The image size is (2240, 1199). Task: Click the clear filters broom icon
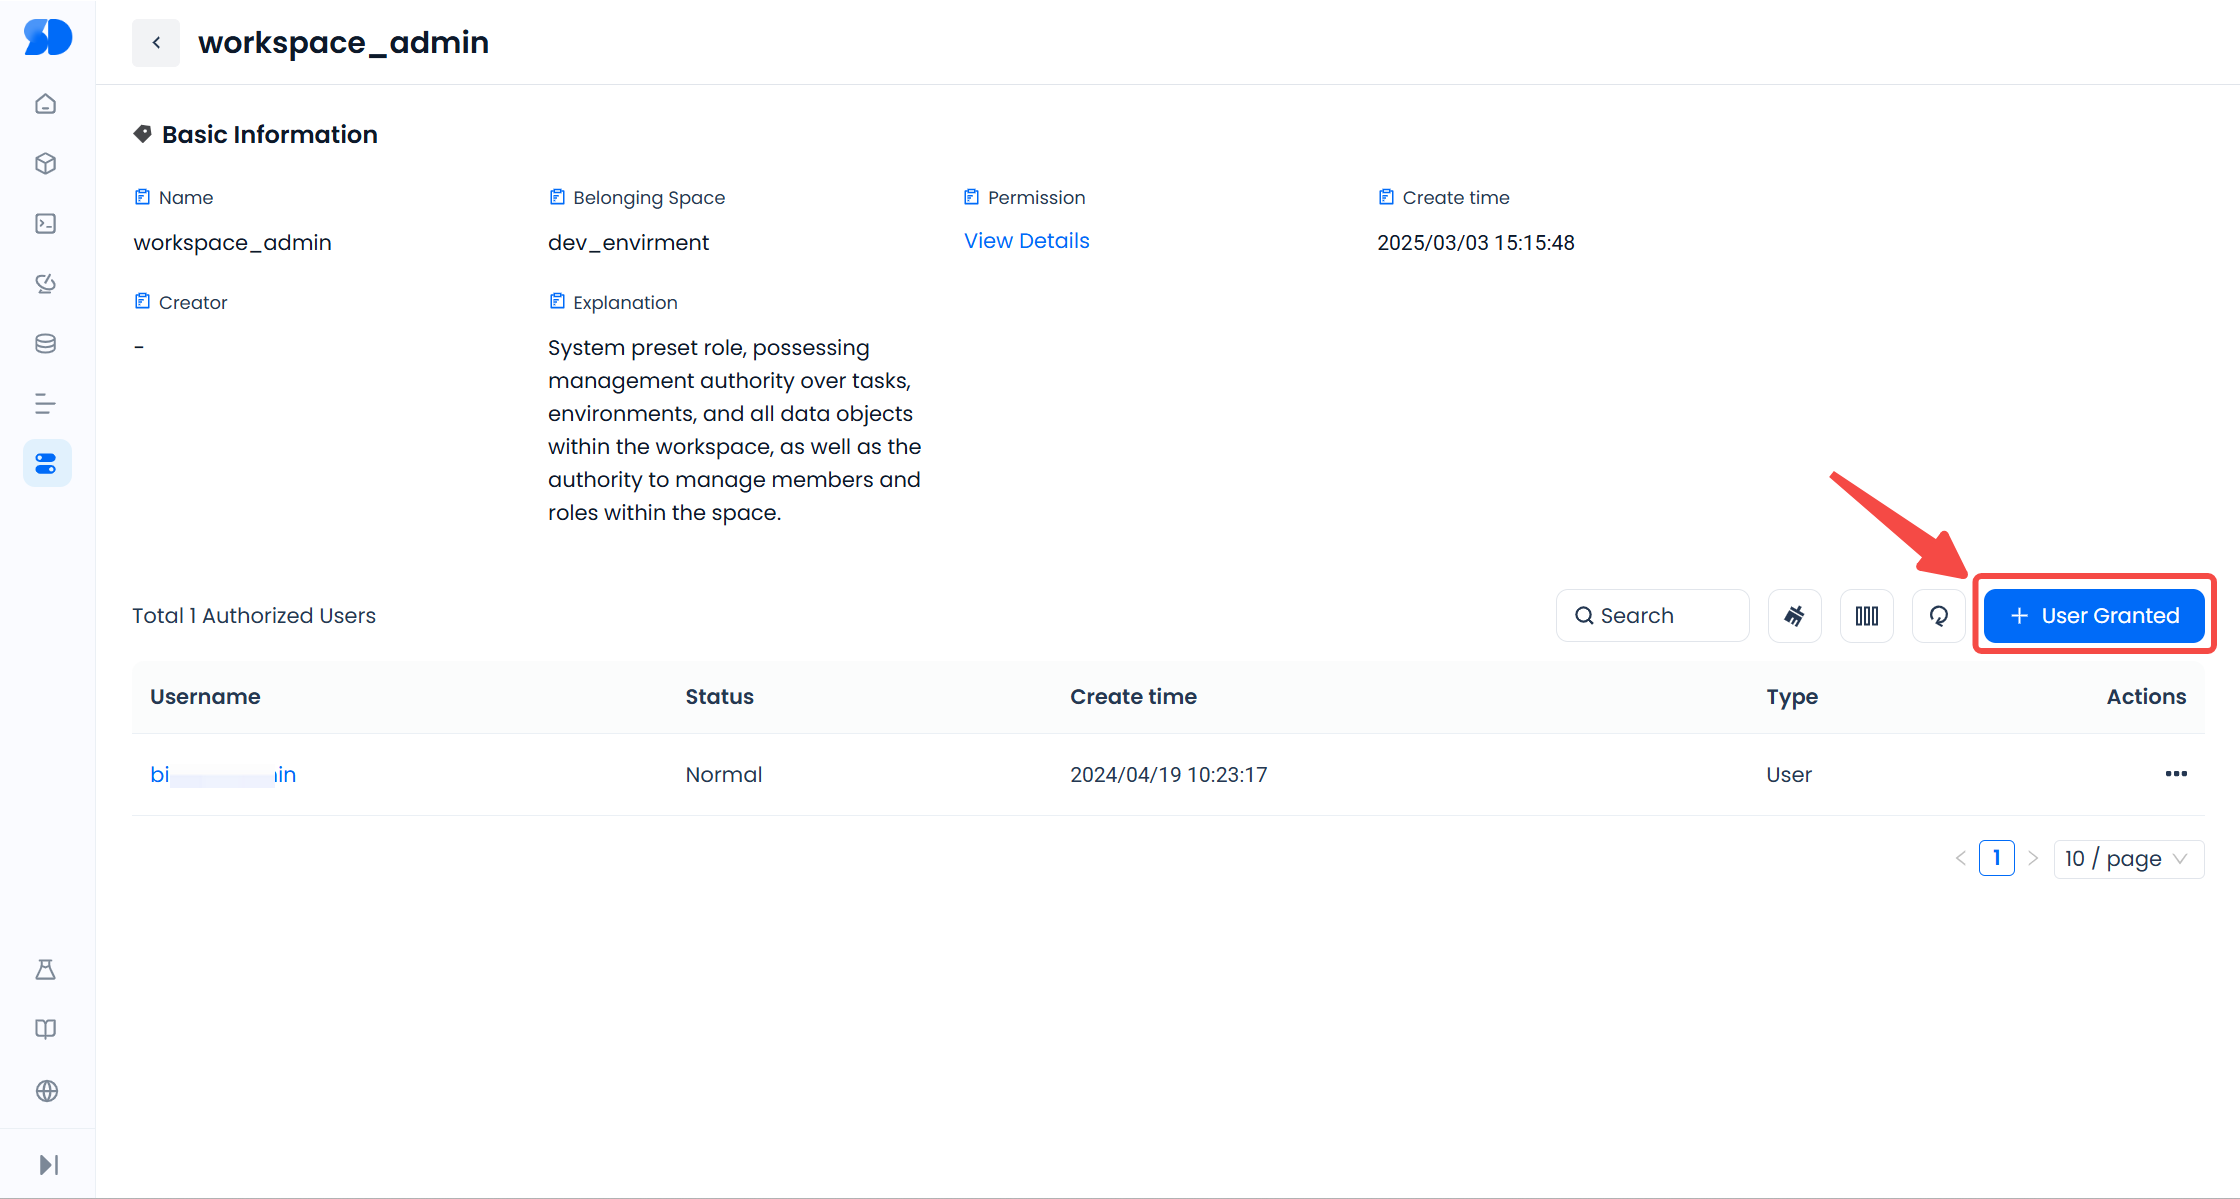(1795, 616)
